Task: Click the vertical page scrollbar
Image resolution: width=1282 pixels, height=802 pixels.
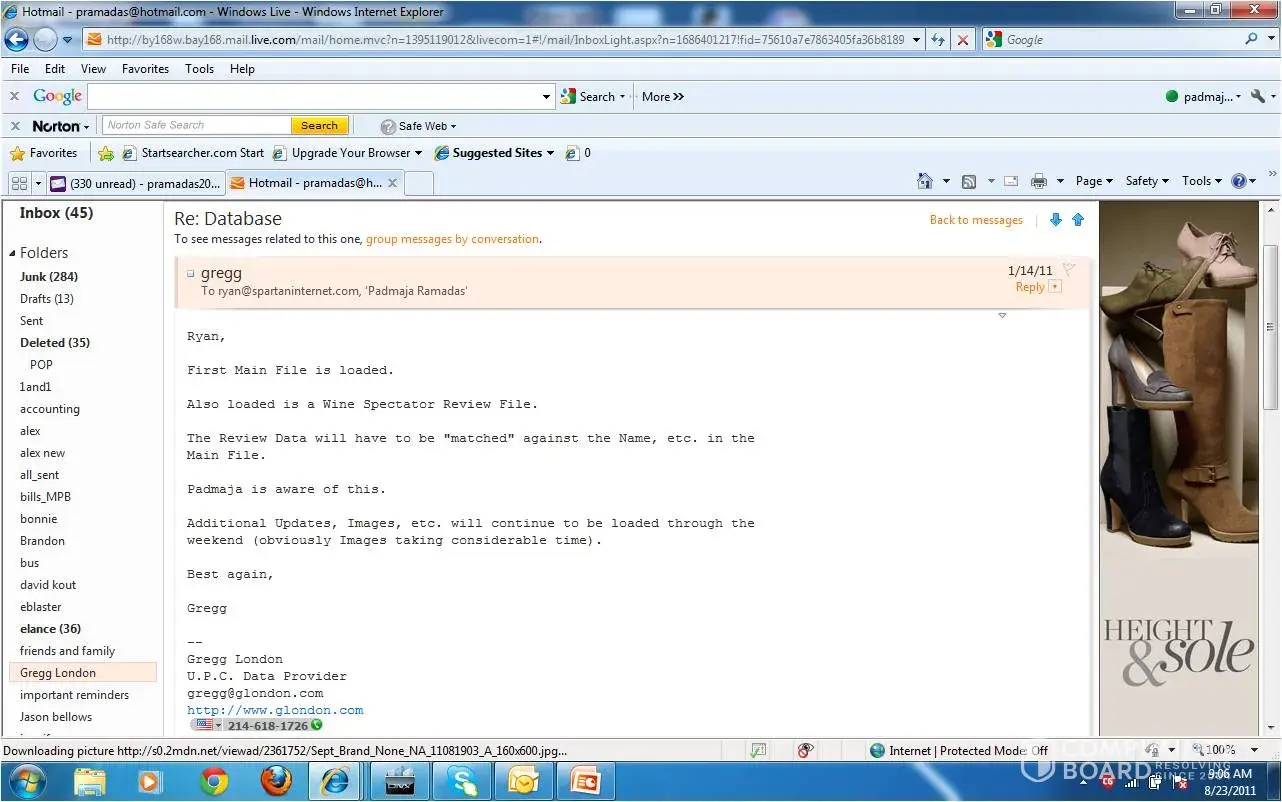Action: coord(1272,326)
